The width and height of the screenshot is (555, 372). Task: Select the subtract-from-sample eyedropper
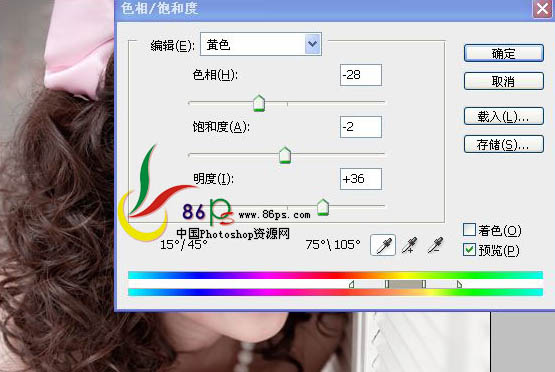point(435,245)
